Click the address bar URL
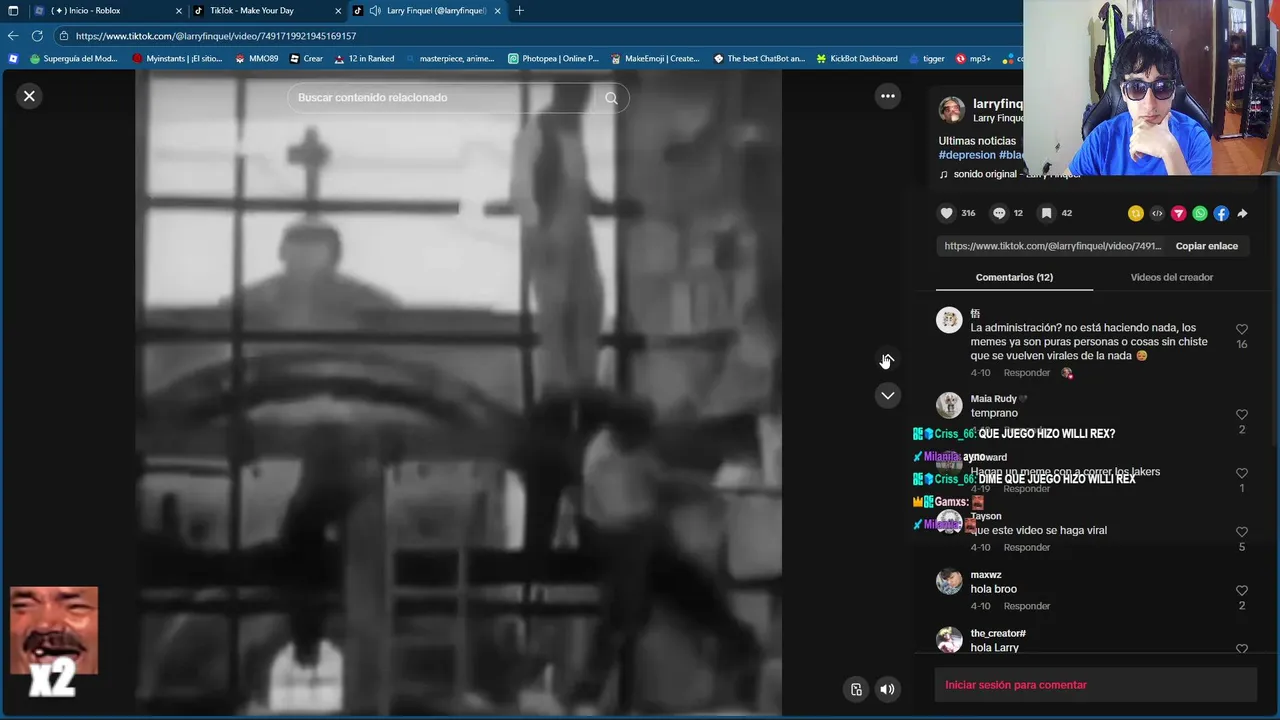 (x=216, y=36)
